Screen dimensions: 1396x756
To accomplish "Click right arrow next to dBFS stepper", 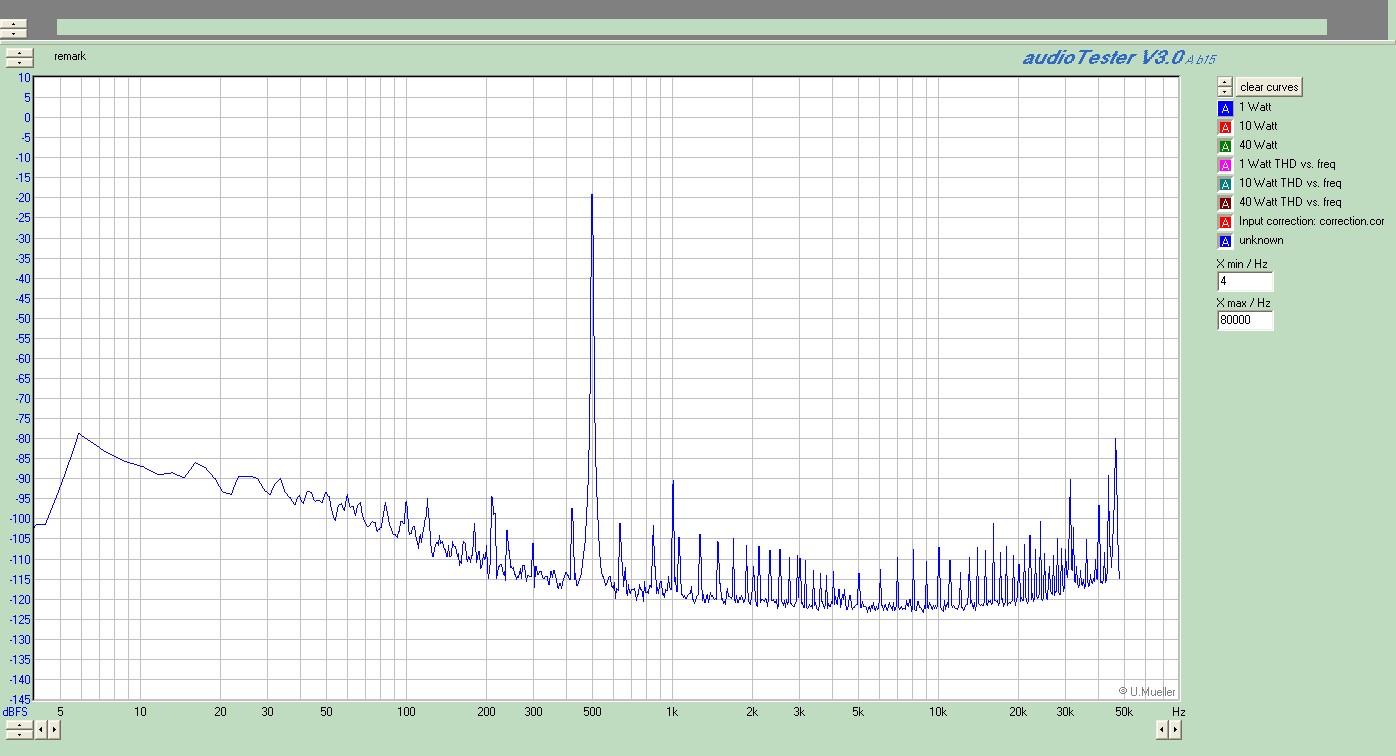I will [x=54, y=730].
